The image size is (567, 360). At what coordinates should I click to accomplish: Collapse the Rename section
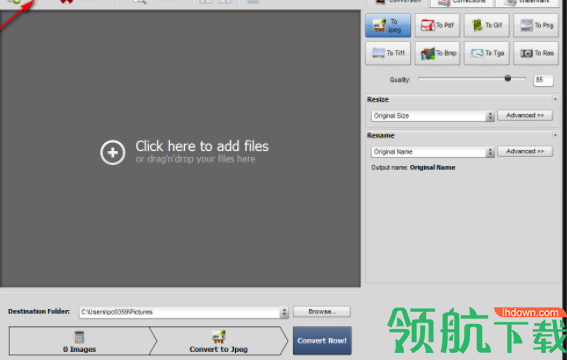point(555,135)
